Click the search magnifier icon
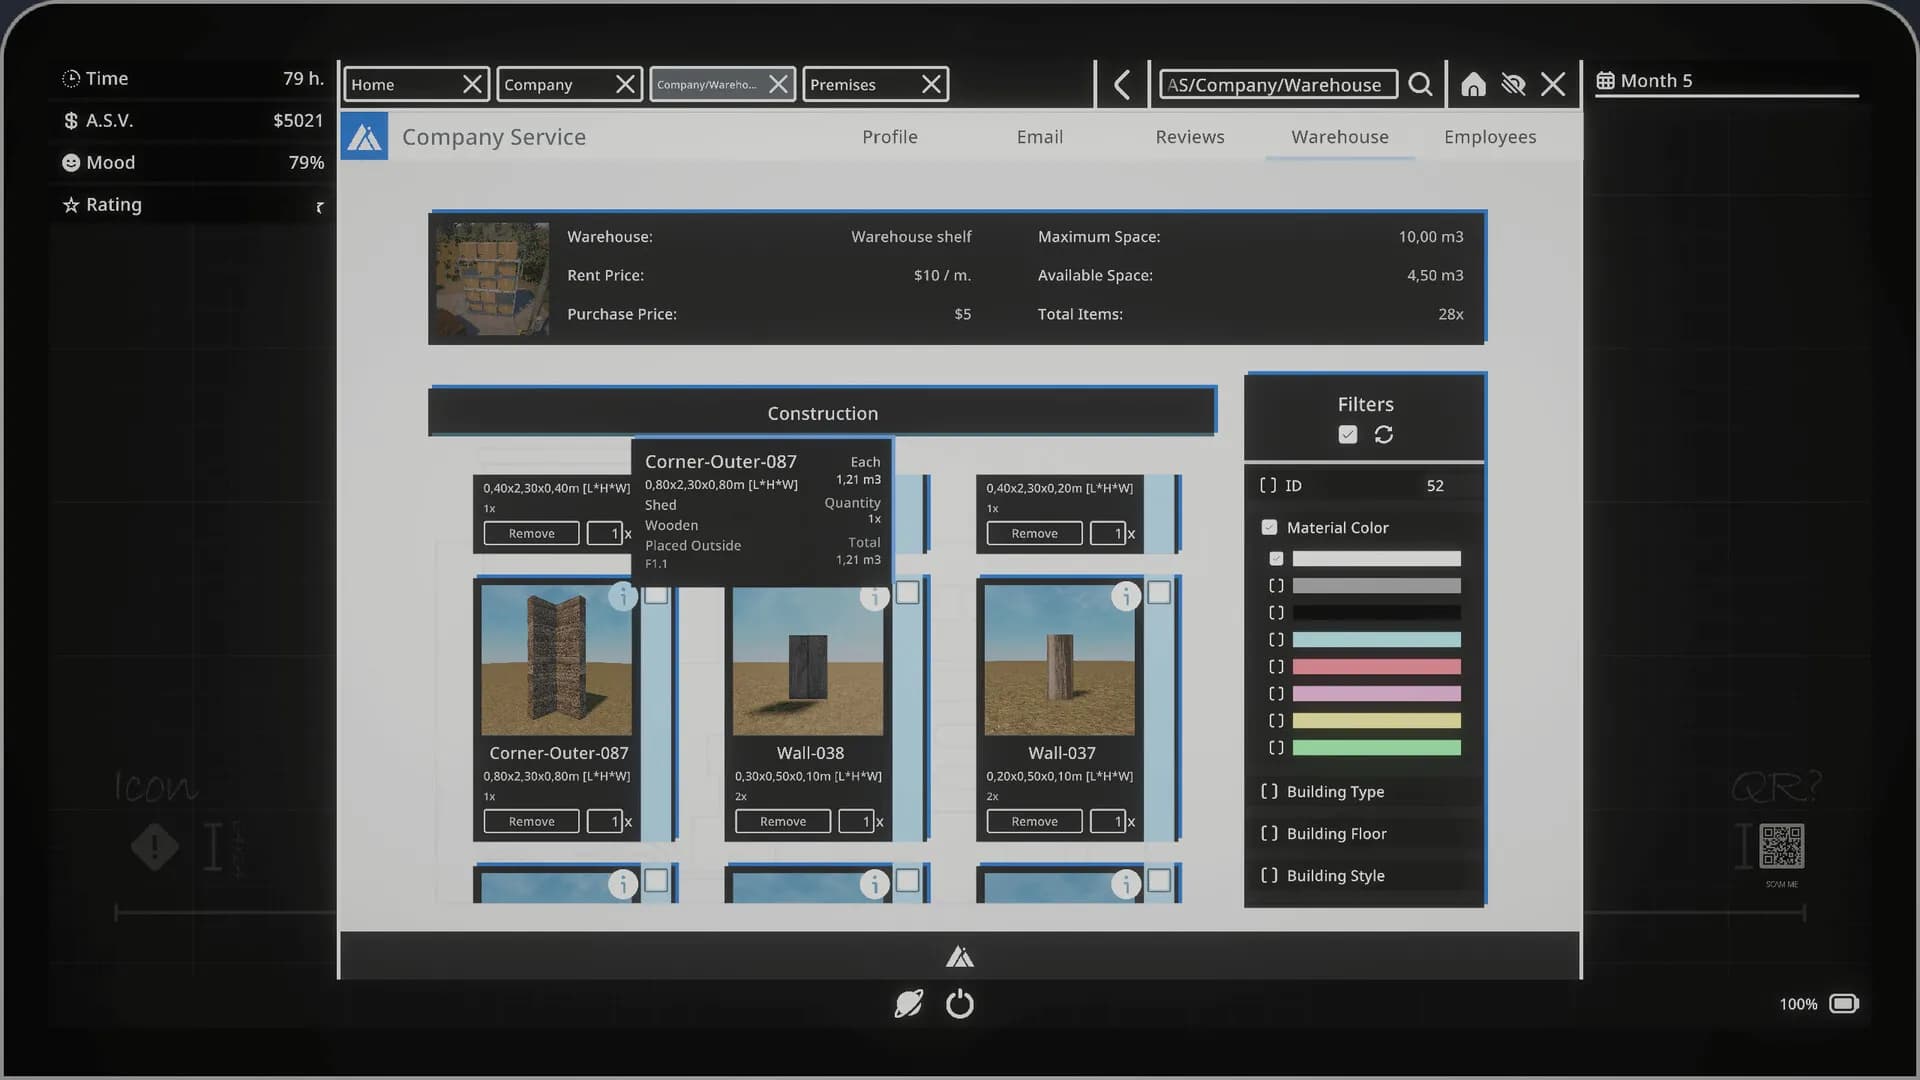Viewport: 1920px width, 1080px height. click(1420, 84)
